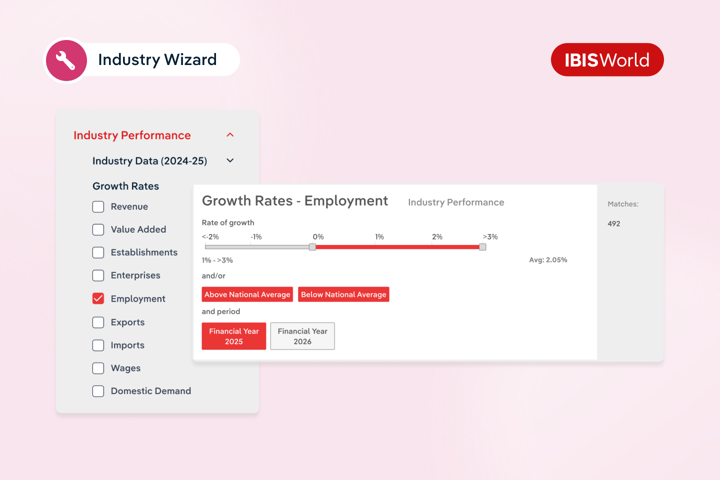Viewport: 720px width, 480px height.
Task: Collapse the Industry Performance section
Action: (x=230, y=135)
